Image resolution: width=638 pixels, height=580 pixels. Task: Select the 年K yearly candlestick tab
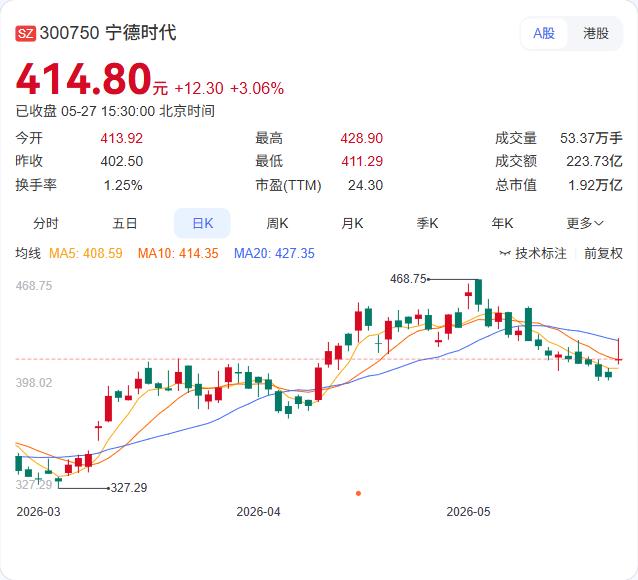[503, 223]
